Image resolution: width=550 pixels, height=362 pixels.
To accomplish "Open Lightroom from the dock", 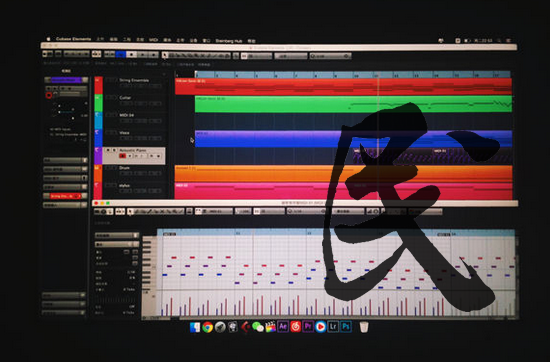I will (333, 327).
